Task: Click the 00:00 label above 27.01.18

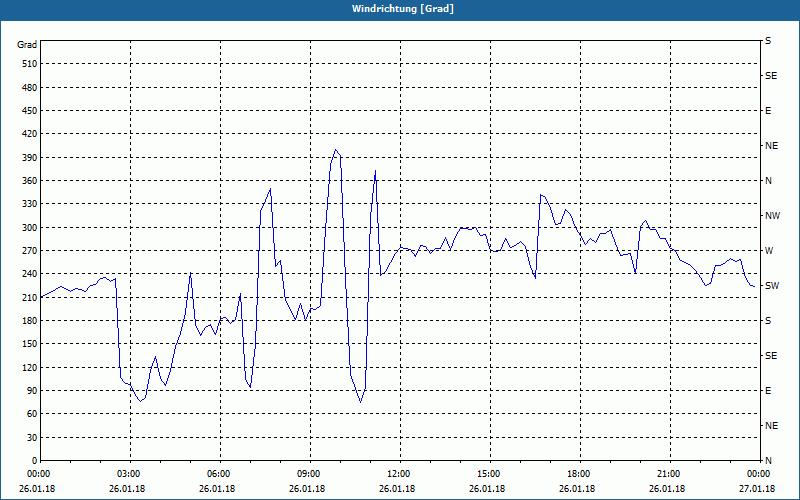Action: [x=759, y=473]
